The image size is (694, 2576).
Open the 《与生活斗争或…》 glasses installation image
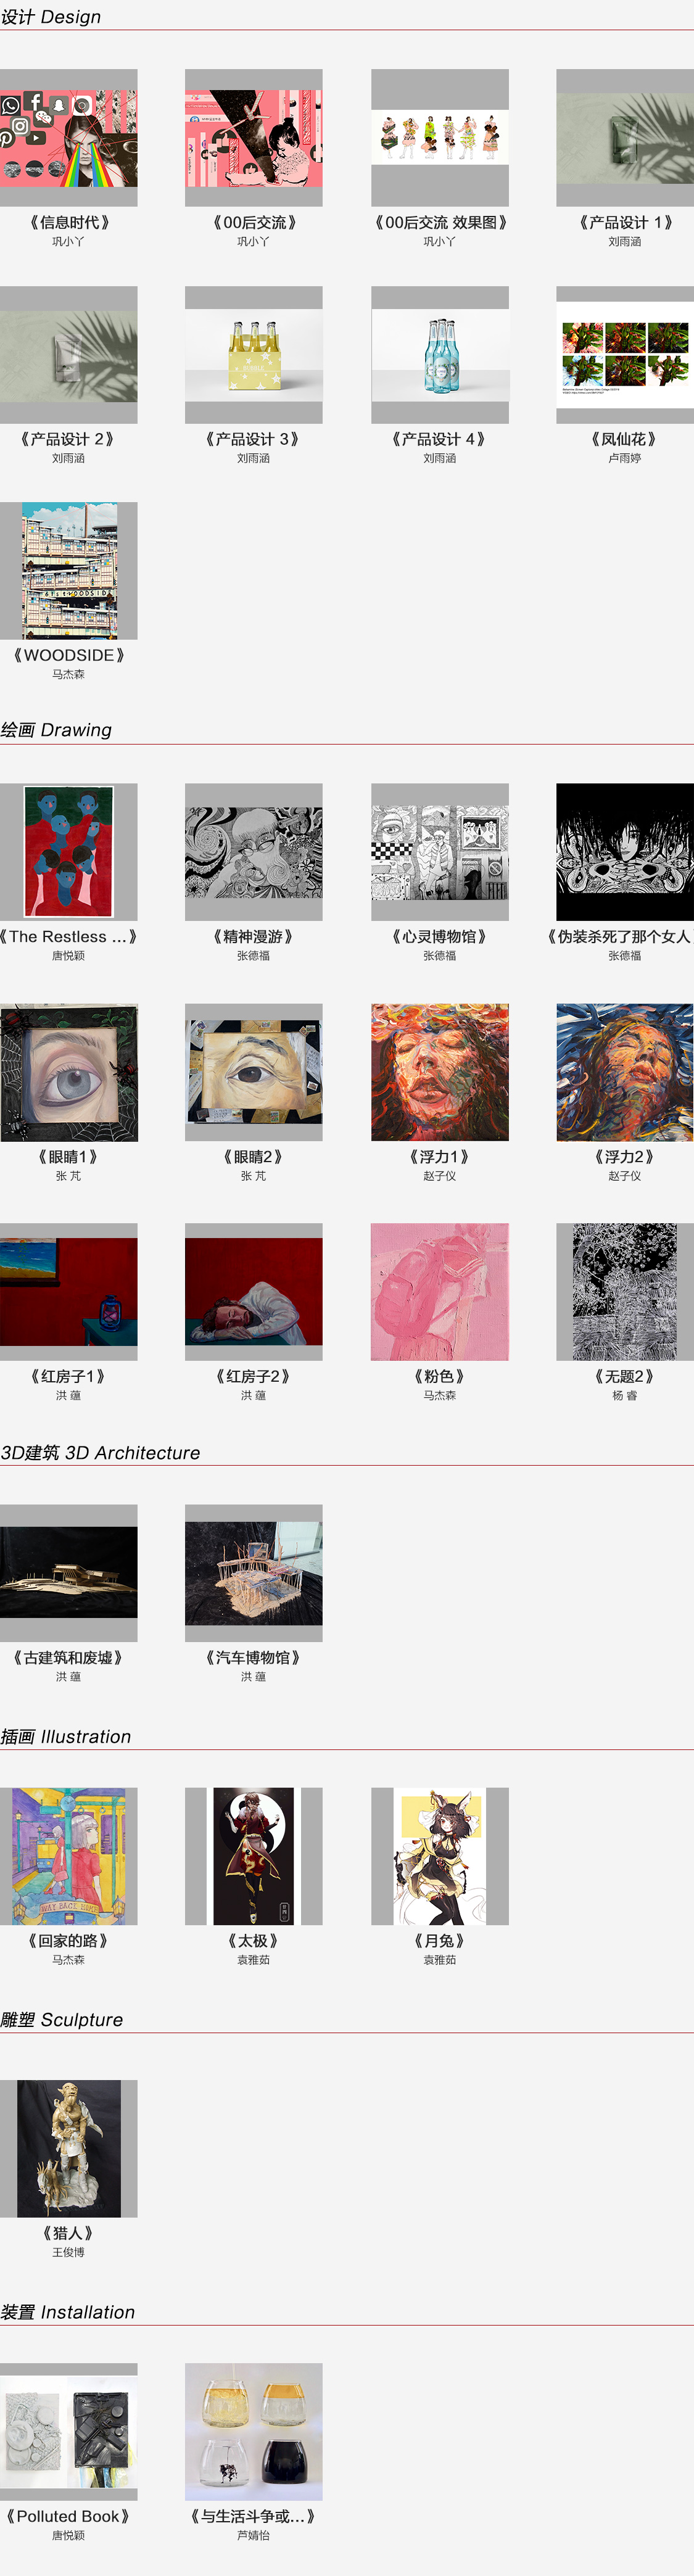[254, 2432]
